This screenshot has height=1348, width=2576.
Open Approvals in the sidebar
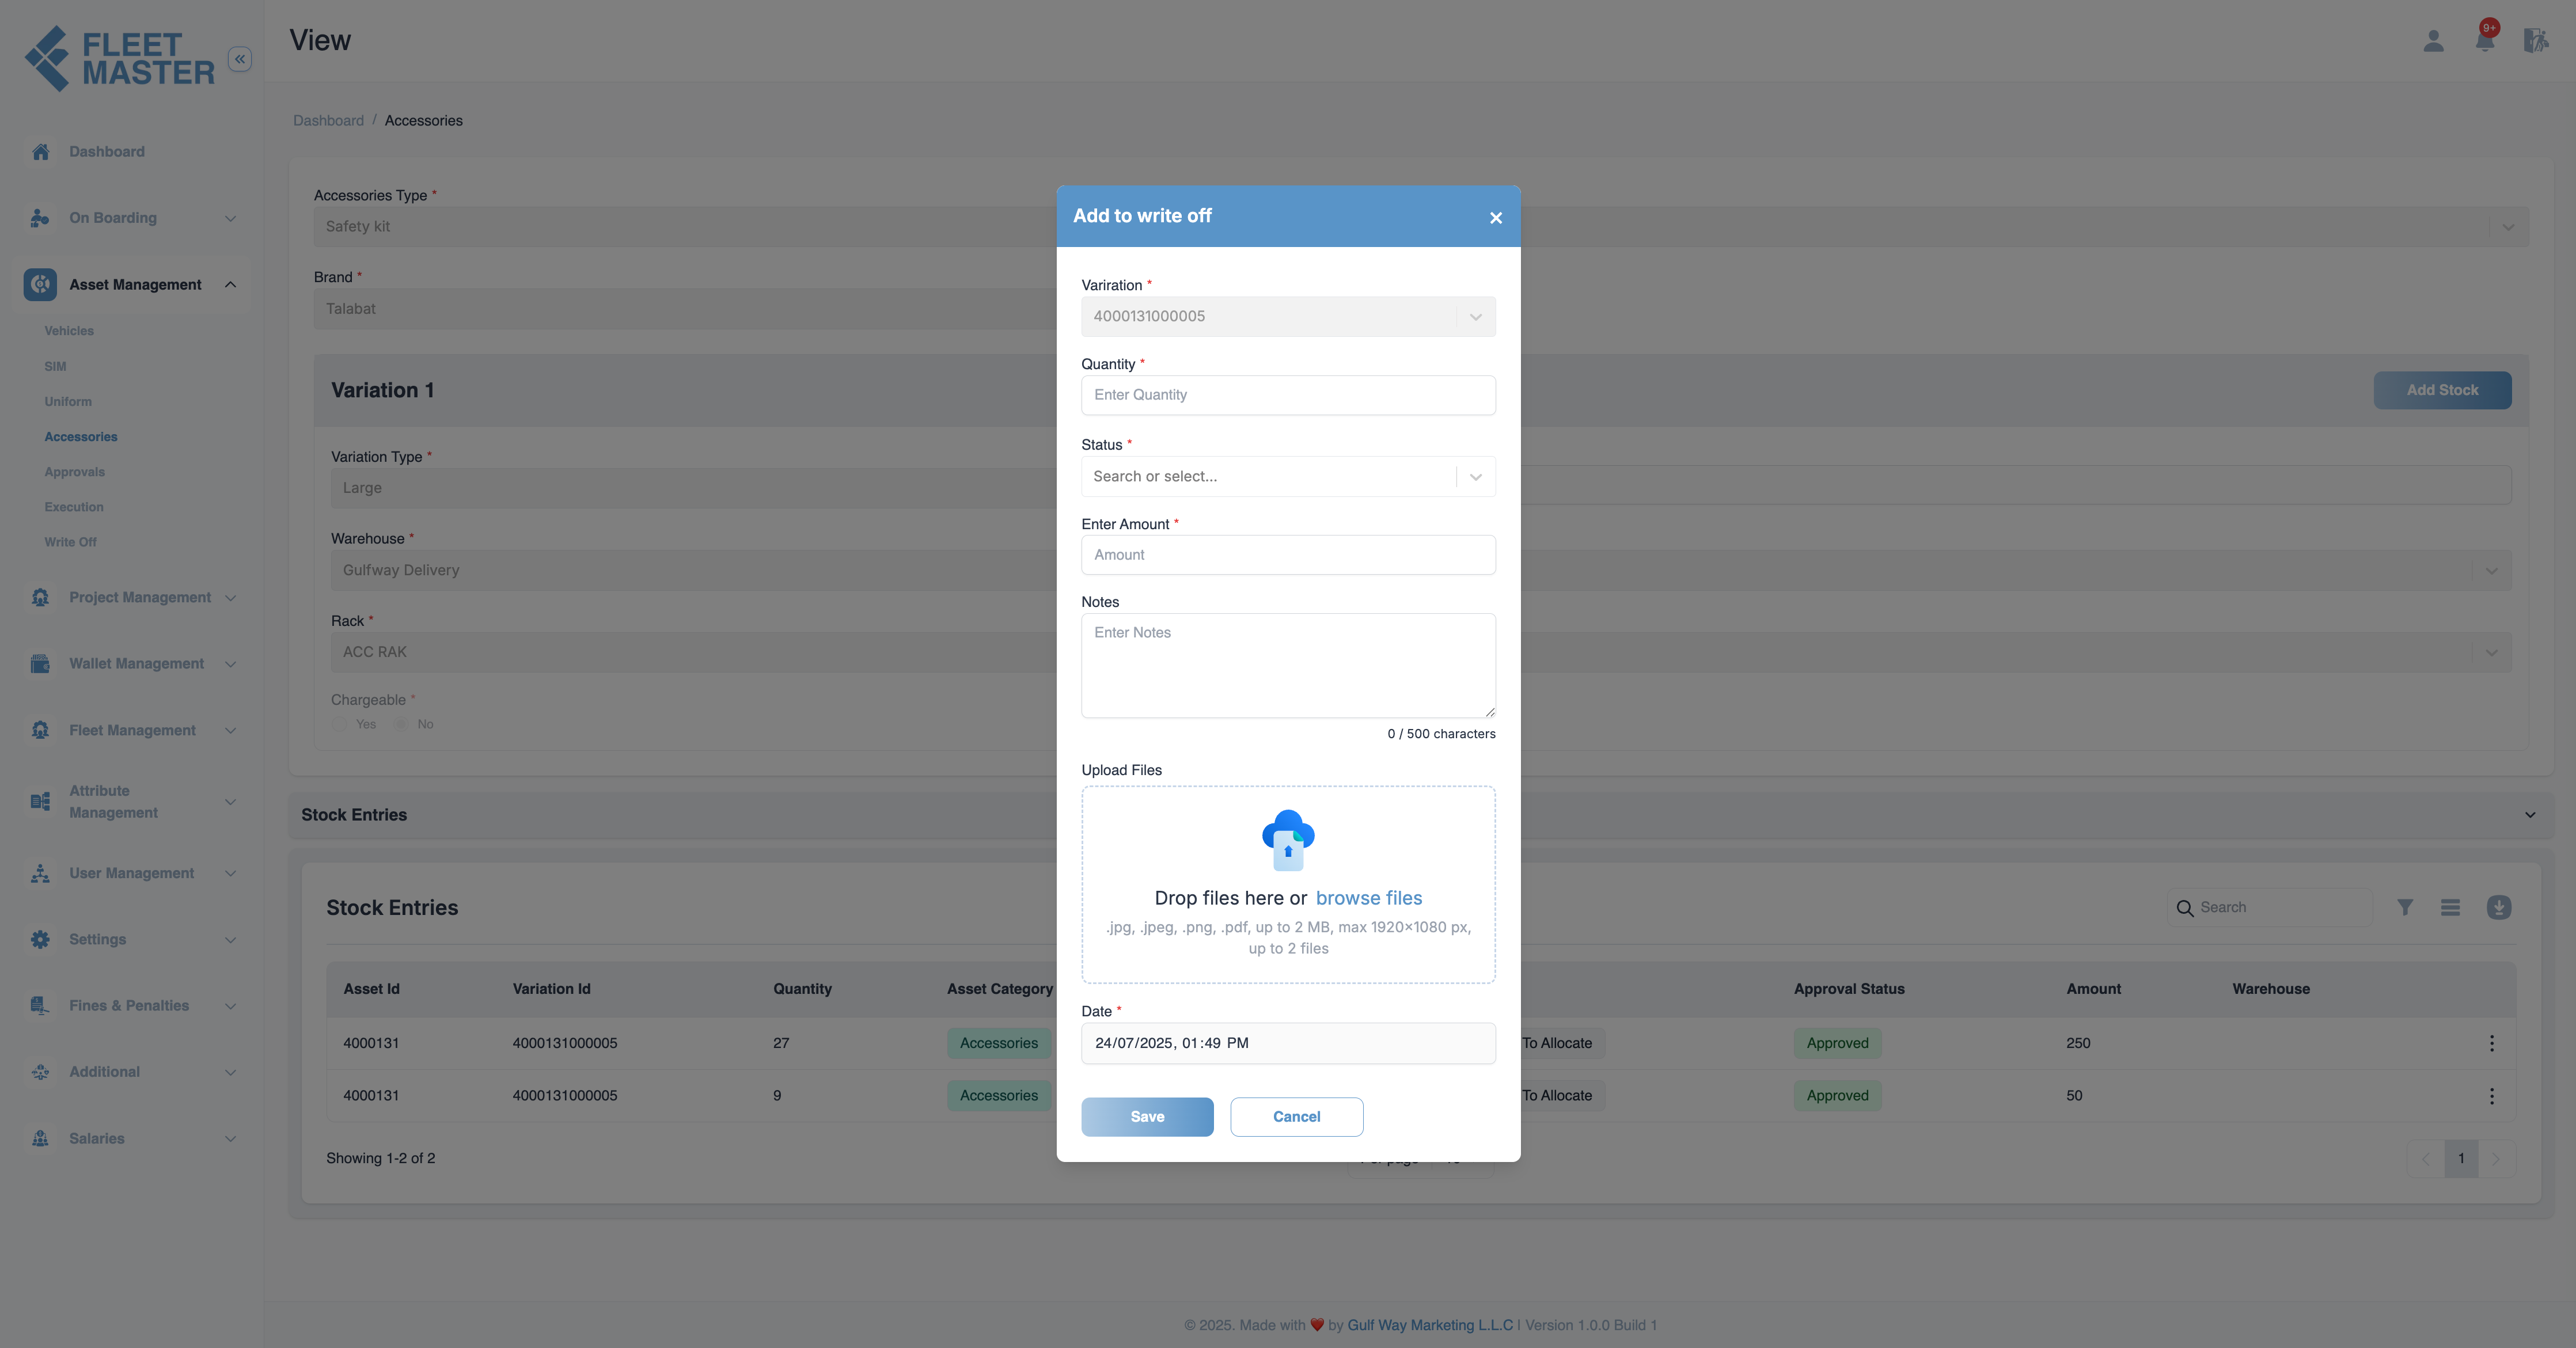point(74,472)
